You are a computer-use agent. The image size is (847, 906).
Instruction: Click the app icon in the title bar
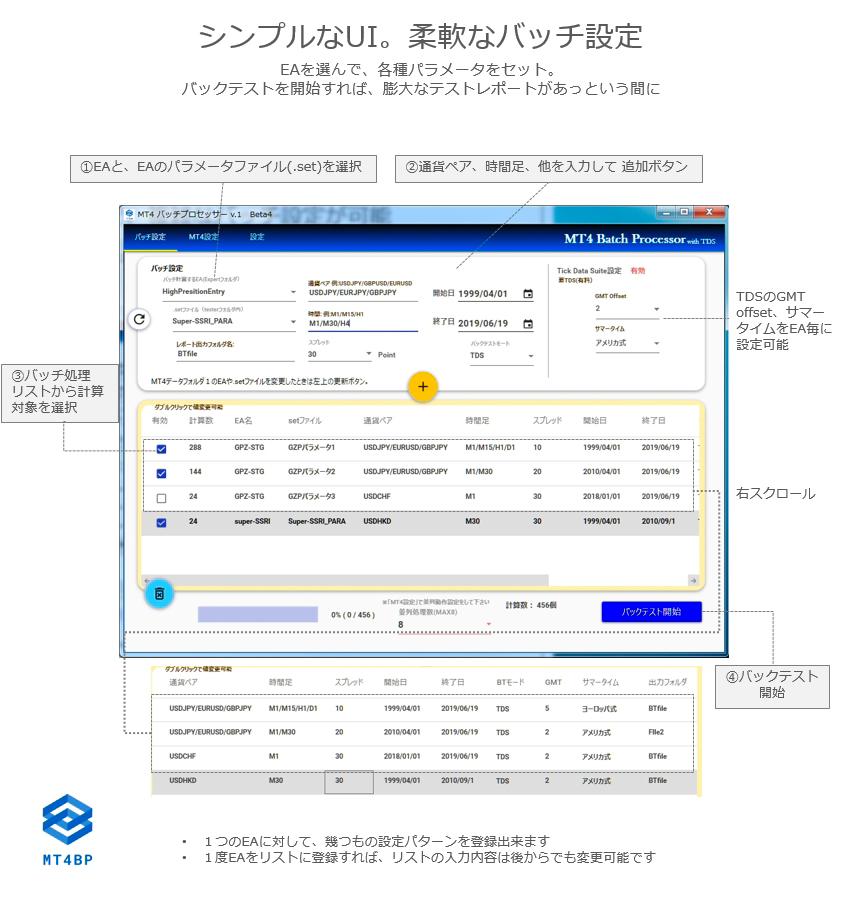click(x=129, y=214)
